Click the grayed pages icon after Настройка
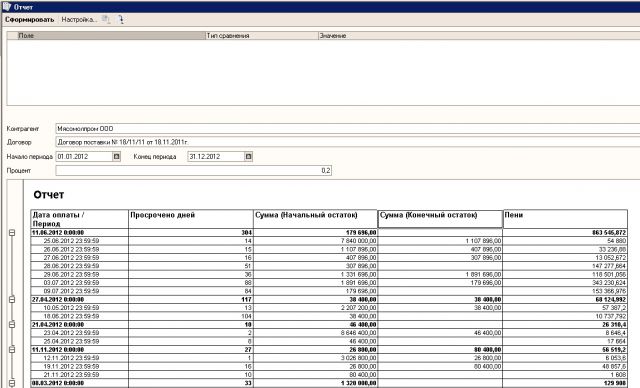The image size is (640, 388). click(106, 20)
